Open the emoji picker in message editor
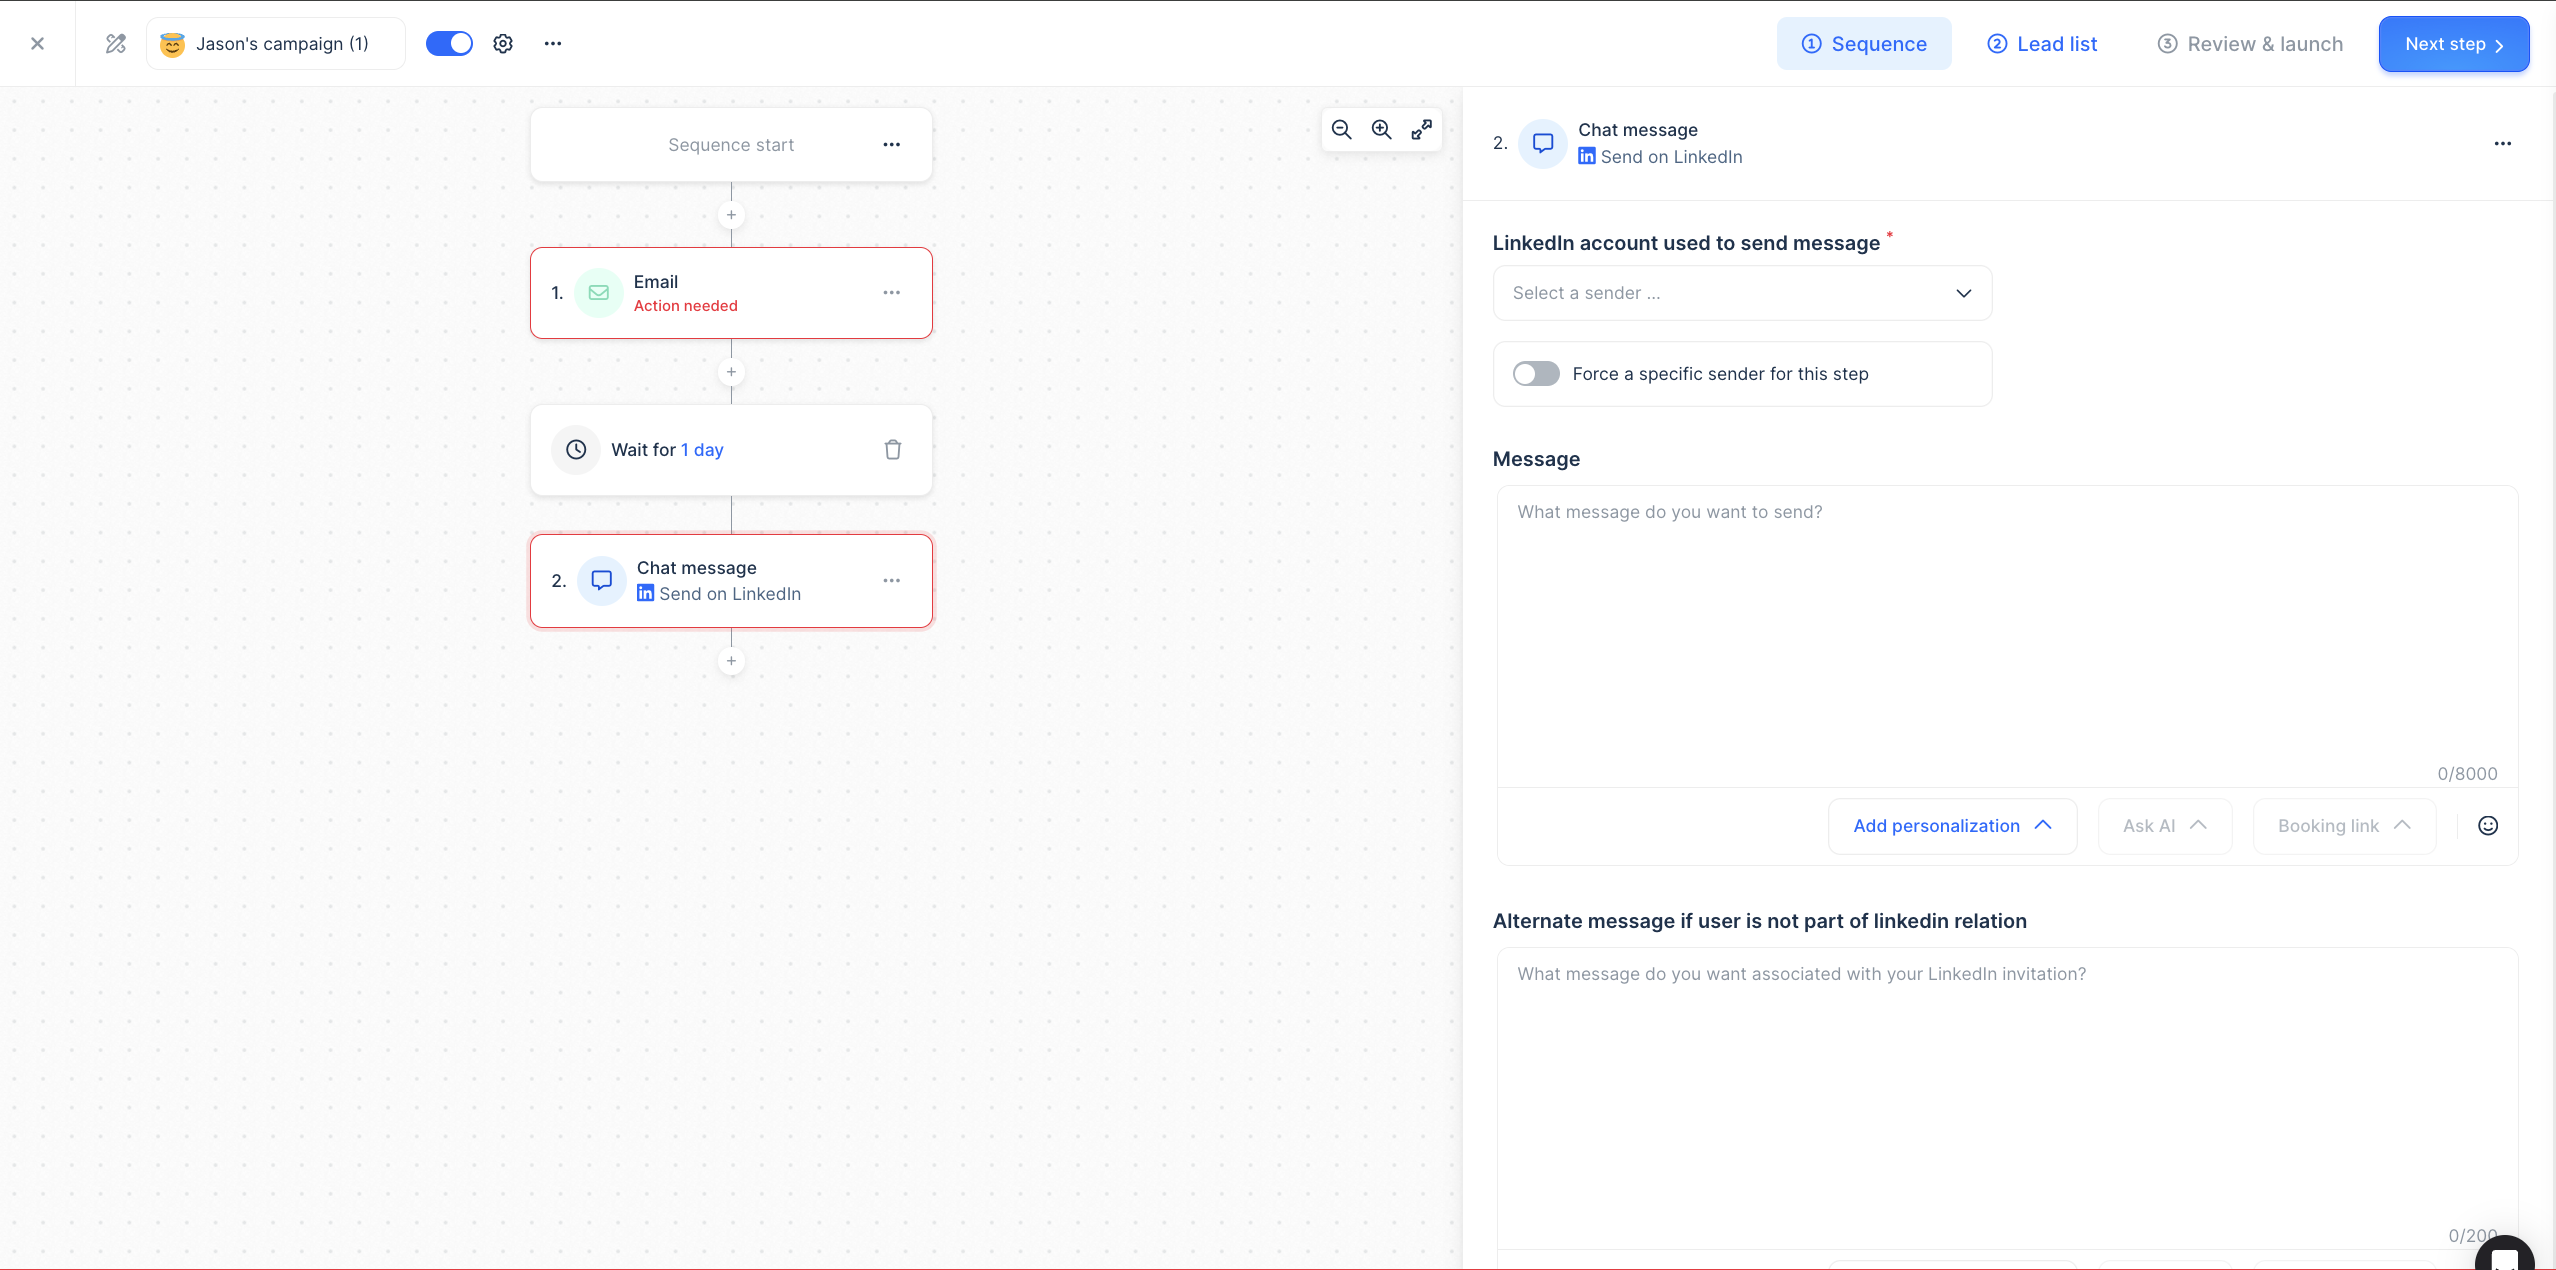 [x=2487, y=826]
